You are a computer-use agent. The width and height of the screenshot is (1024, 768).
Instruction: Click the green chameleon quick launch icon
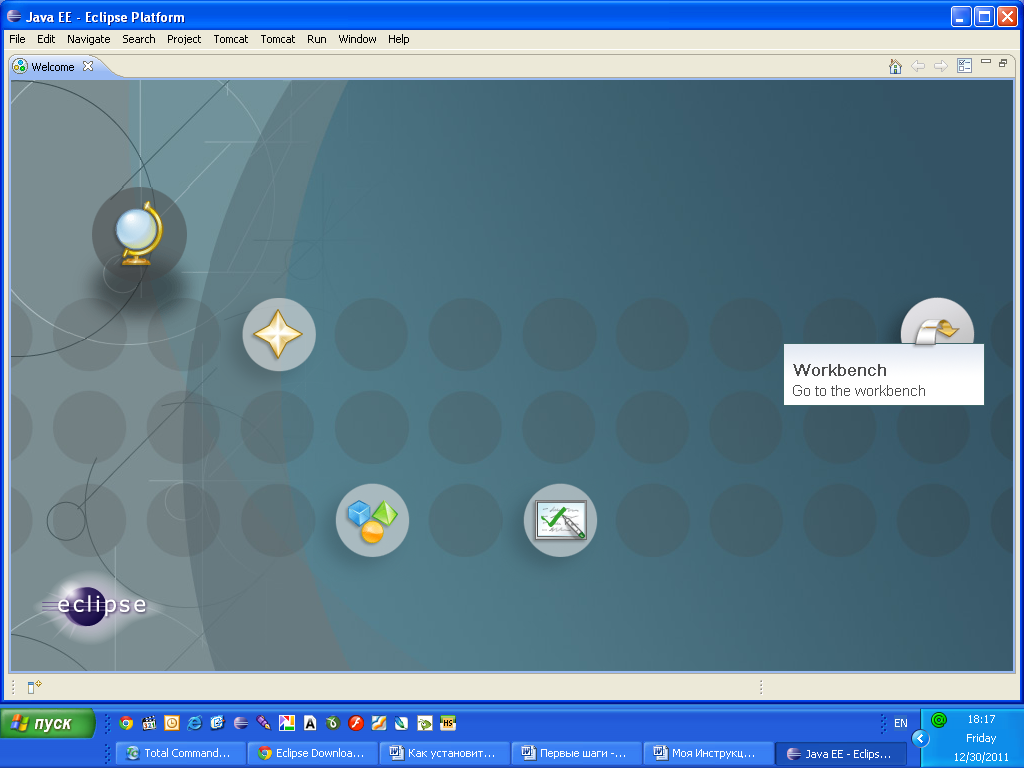425,723
